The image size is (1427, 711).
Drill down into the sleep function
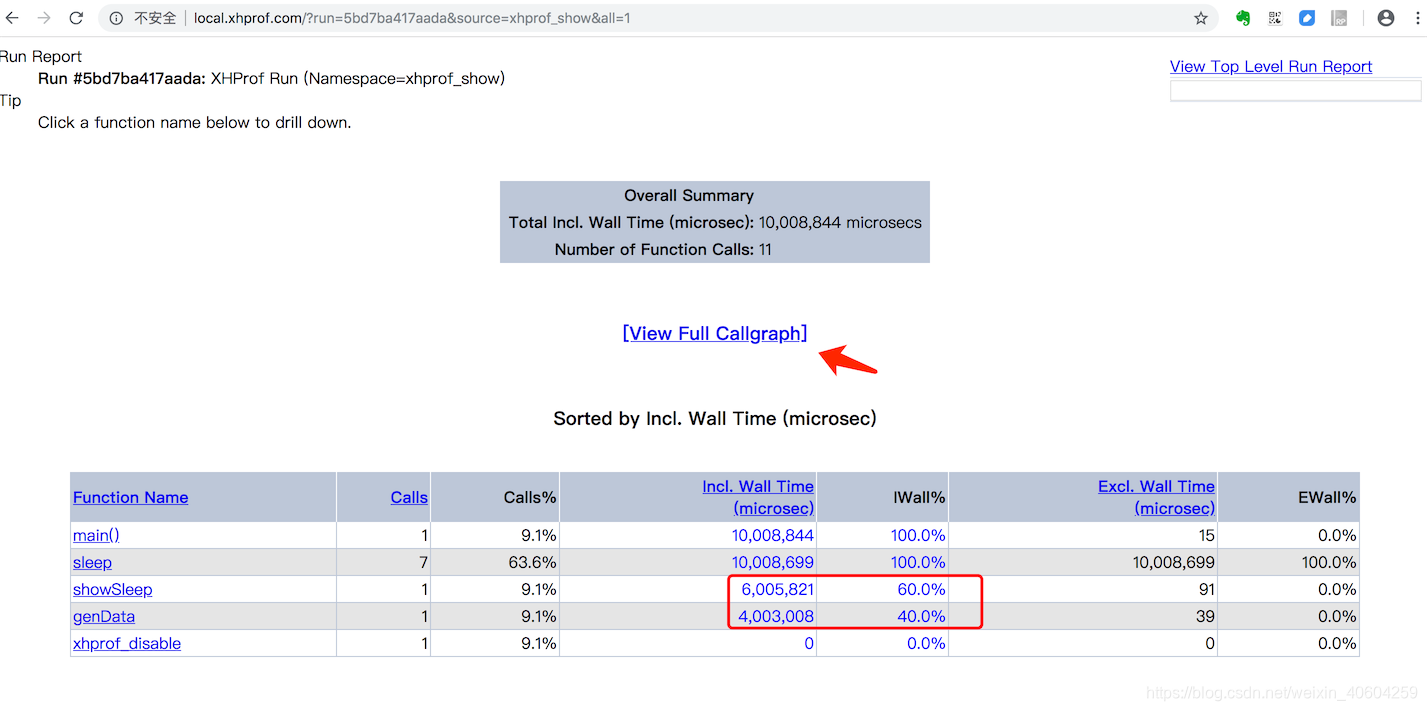pyautogui.click(x=92, y=562)
